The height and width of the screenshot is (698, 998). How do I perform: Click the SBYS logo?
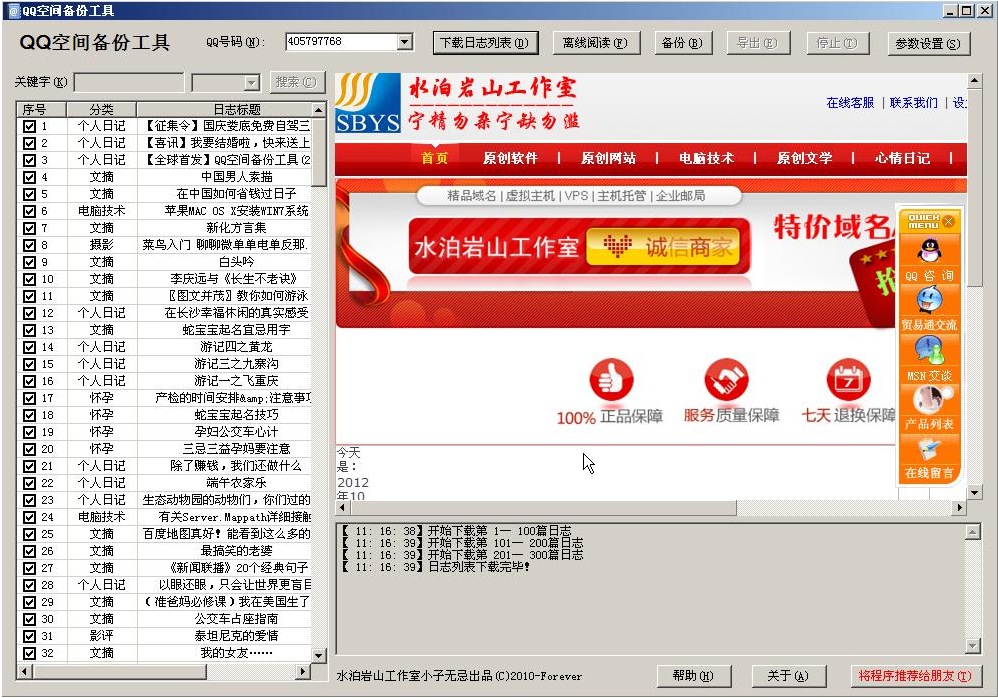(x=368, y=103)
